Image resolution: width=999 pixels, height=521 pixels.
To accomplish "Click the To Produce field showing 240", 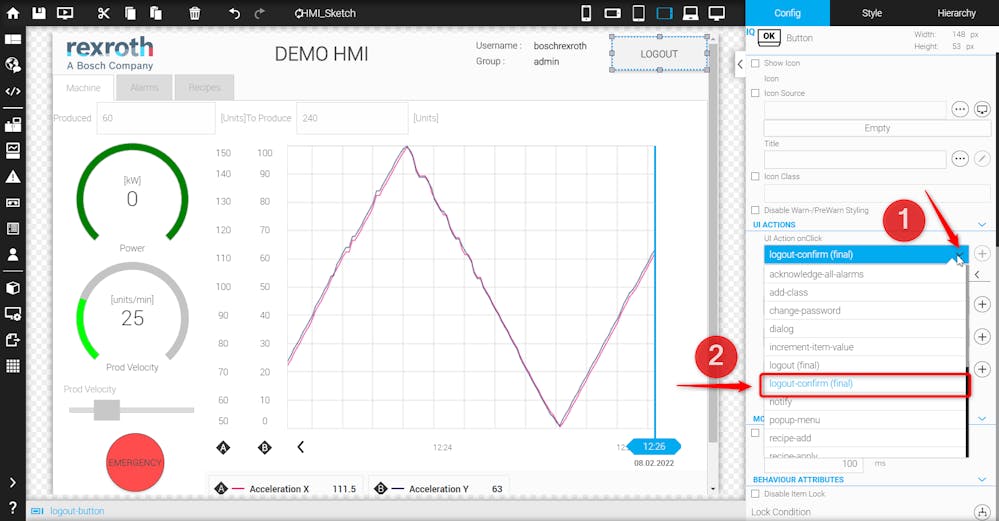I will tap(352, 118).
